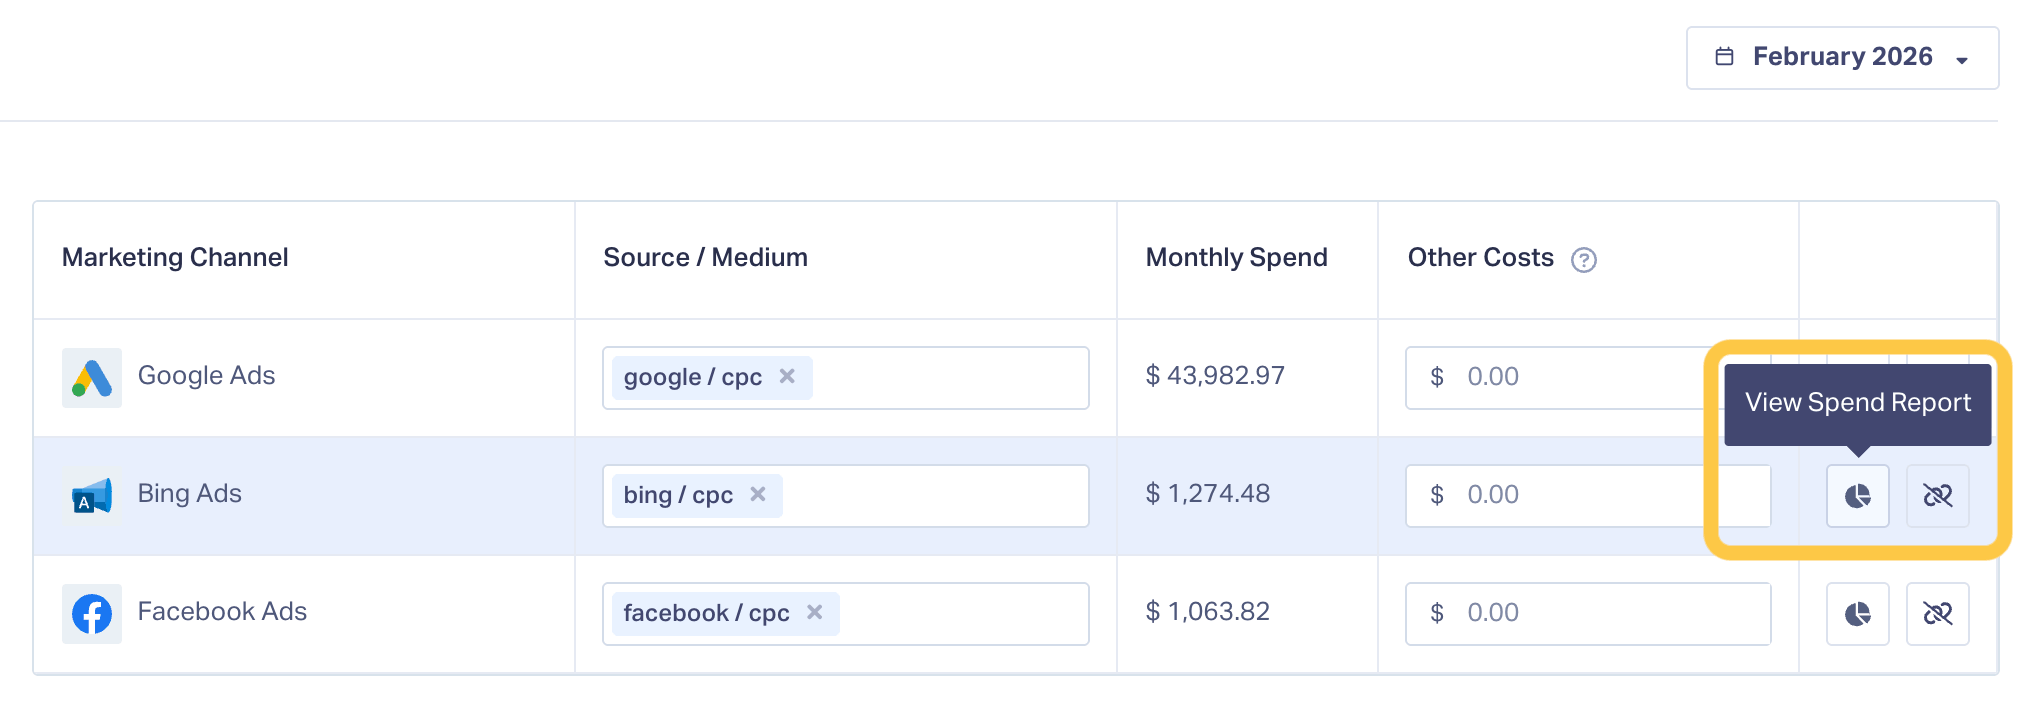Click inside the Google Ads source/medium box

pos(950,378)
